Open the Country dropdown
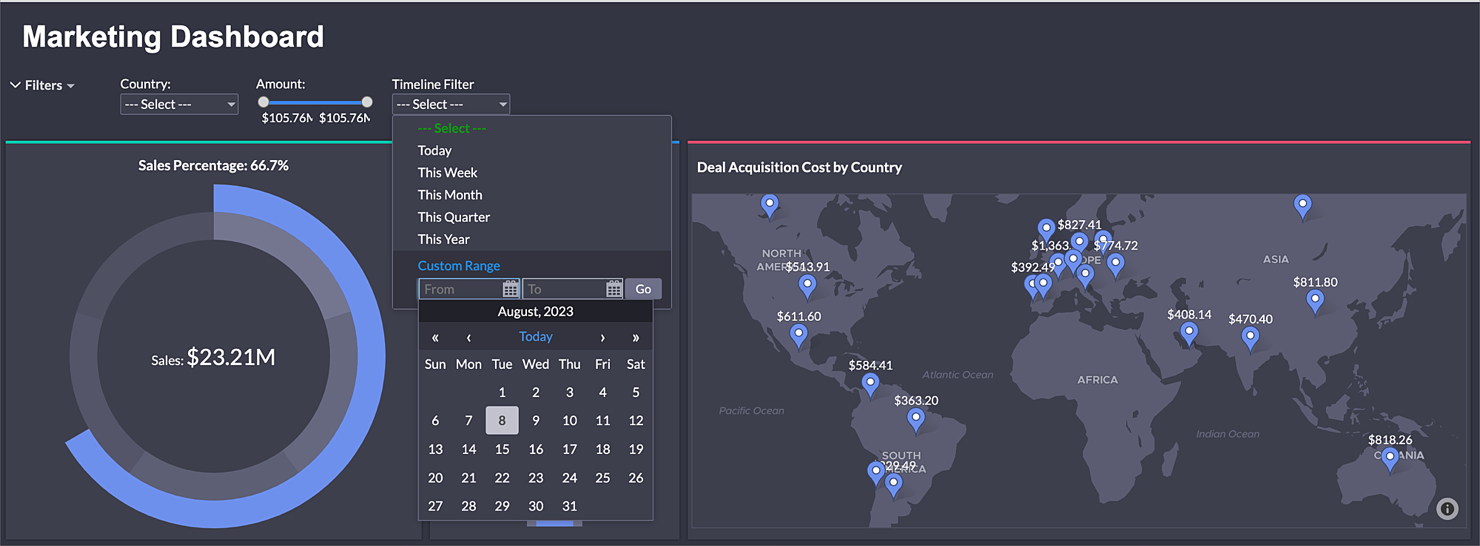 [x=179, y=104]
